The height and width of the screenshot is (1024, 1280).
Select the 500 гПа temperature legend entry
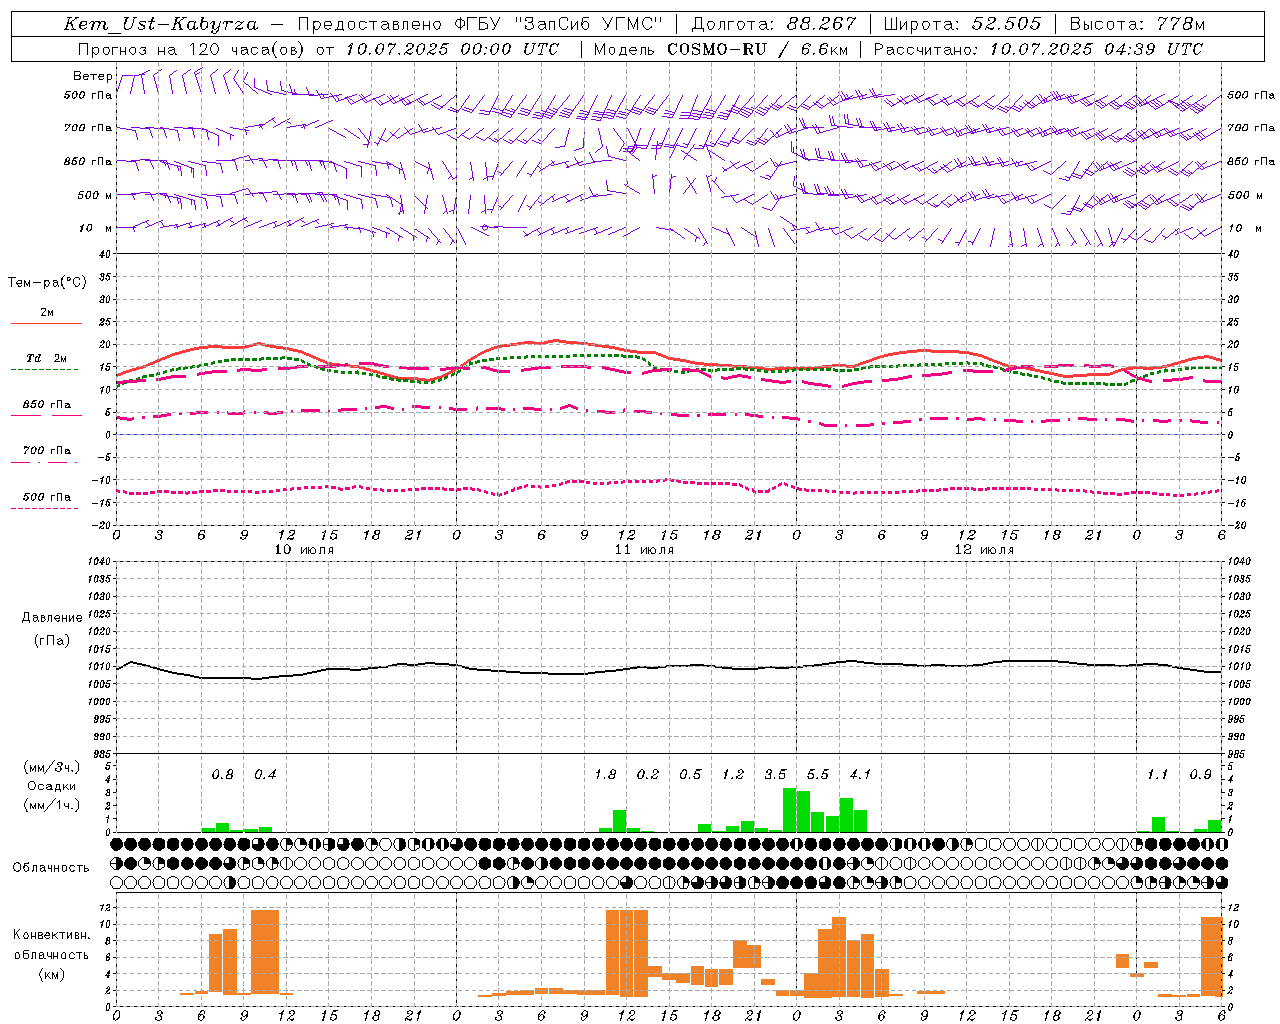click(x=46, y=501)
